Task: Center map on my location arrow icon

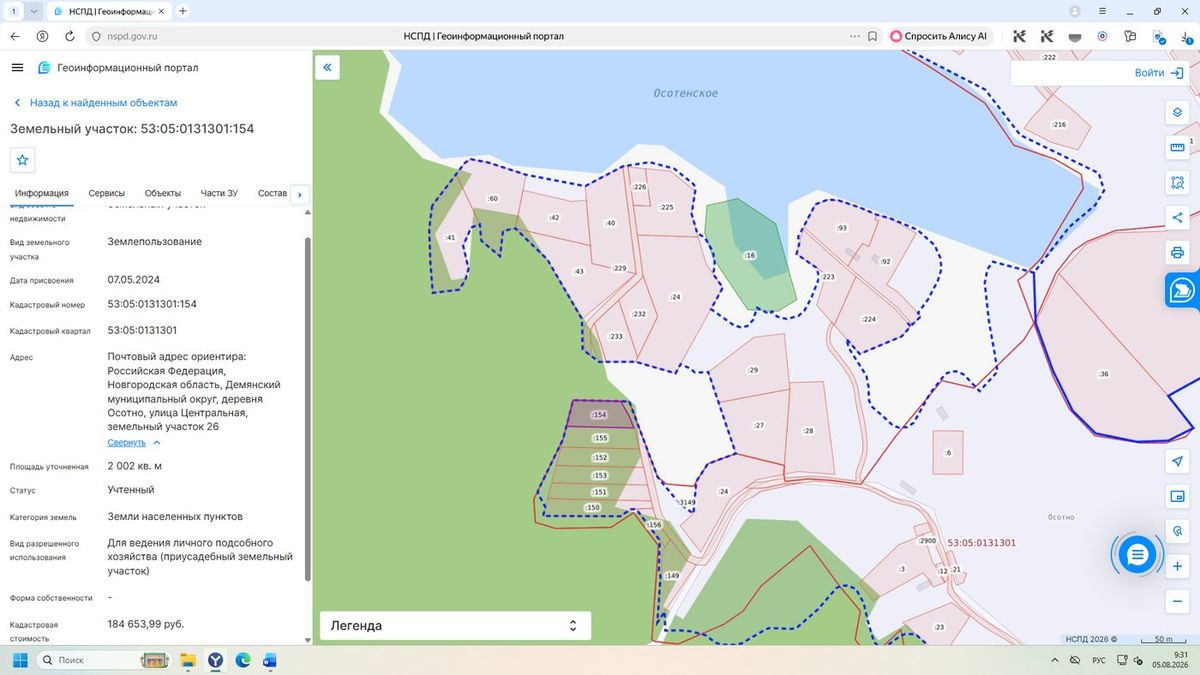Action: (x=1177, y=461)
